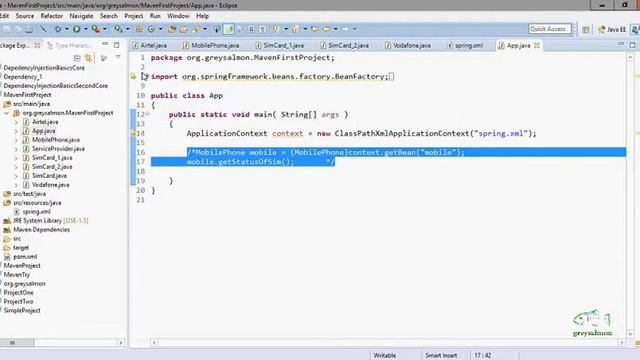
Task: Switch to the Type Hierarchy tab
Action: (68, 45)
